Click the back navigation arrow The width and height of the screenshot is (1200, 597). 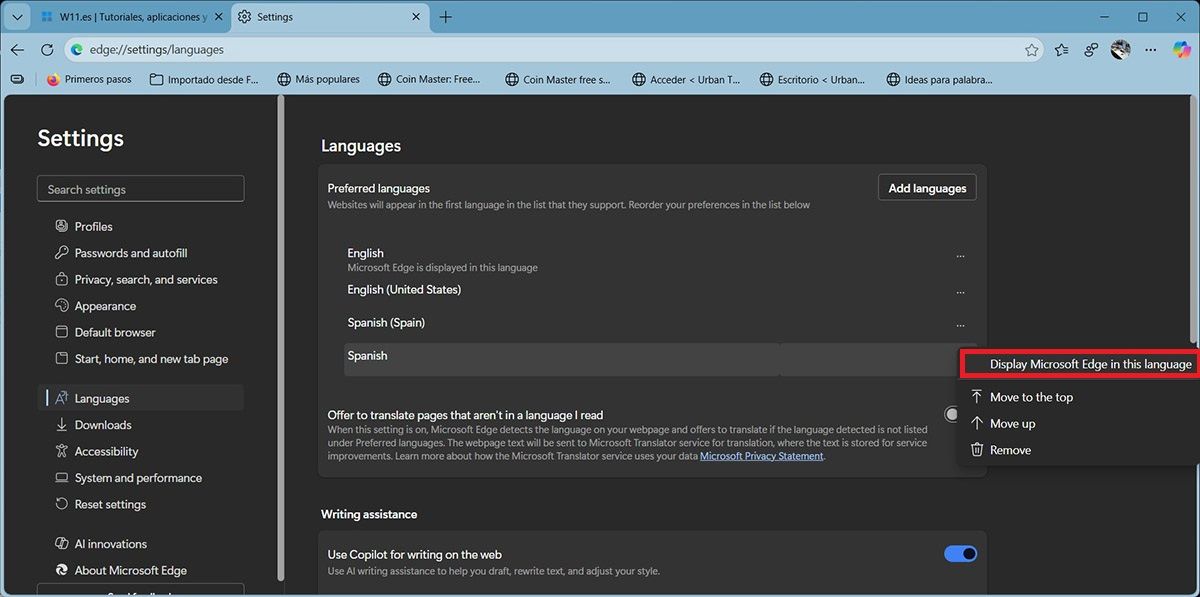[x=17, y=49]
